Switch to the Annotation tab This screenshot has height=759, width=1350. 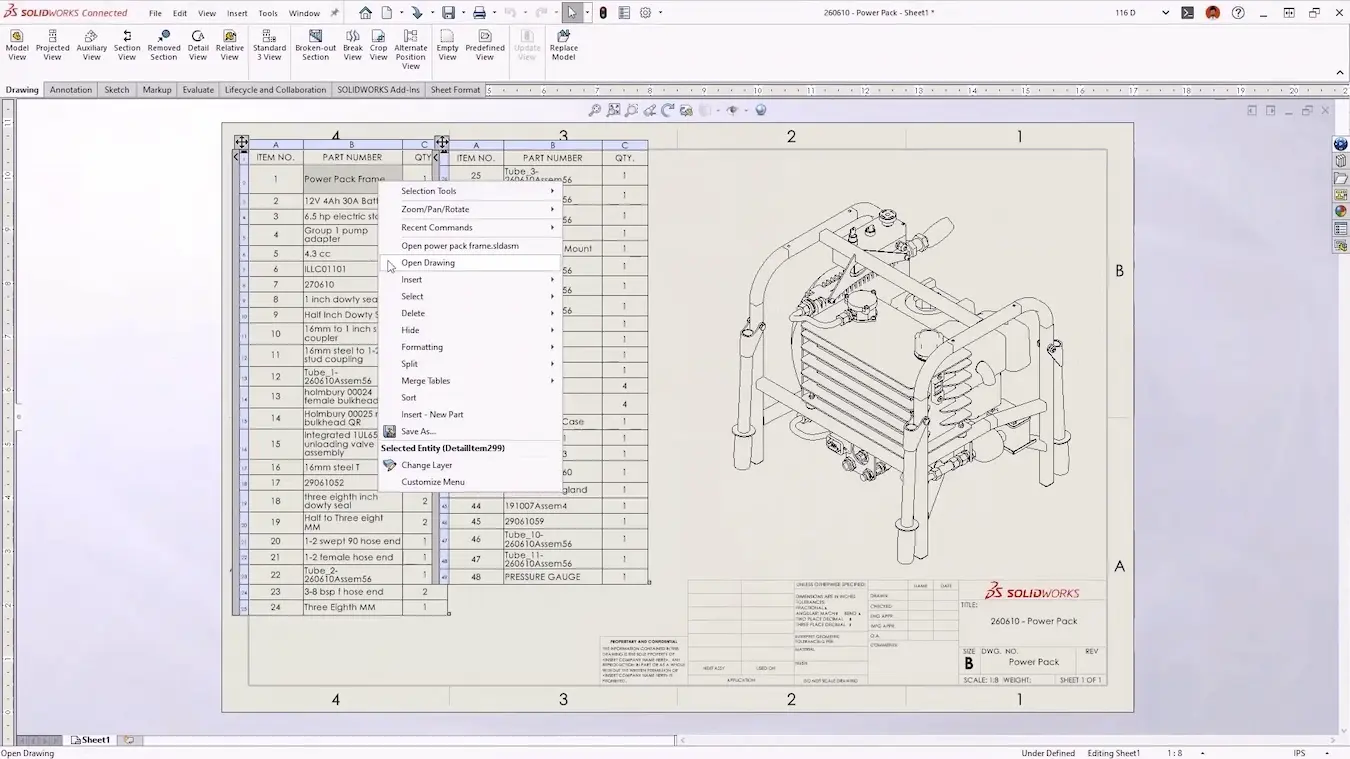tap(71, 90)
